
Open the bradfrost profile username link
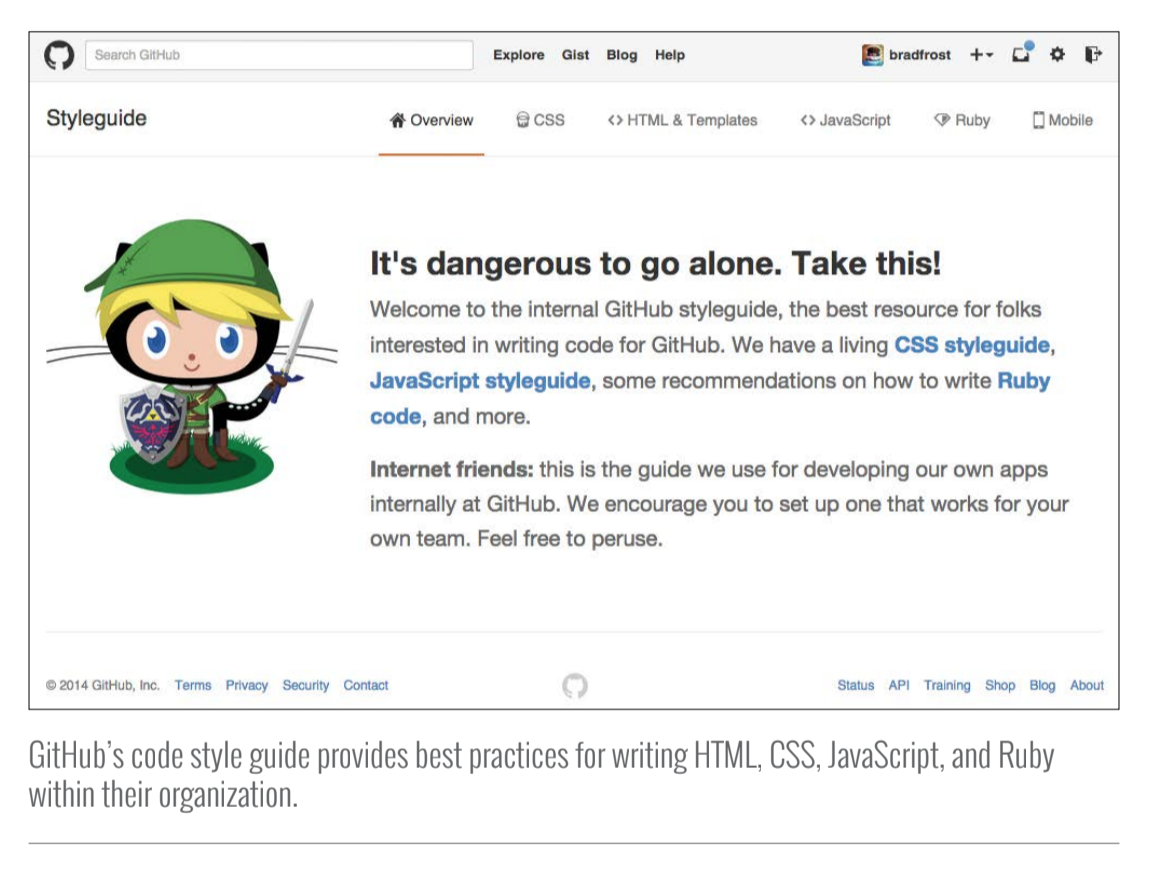pos(920,55)
